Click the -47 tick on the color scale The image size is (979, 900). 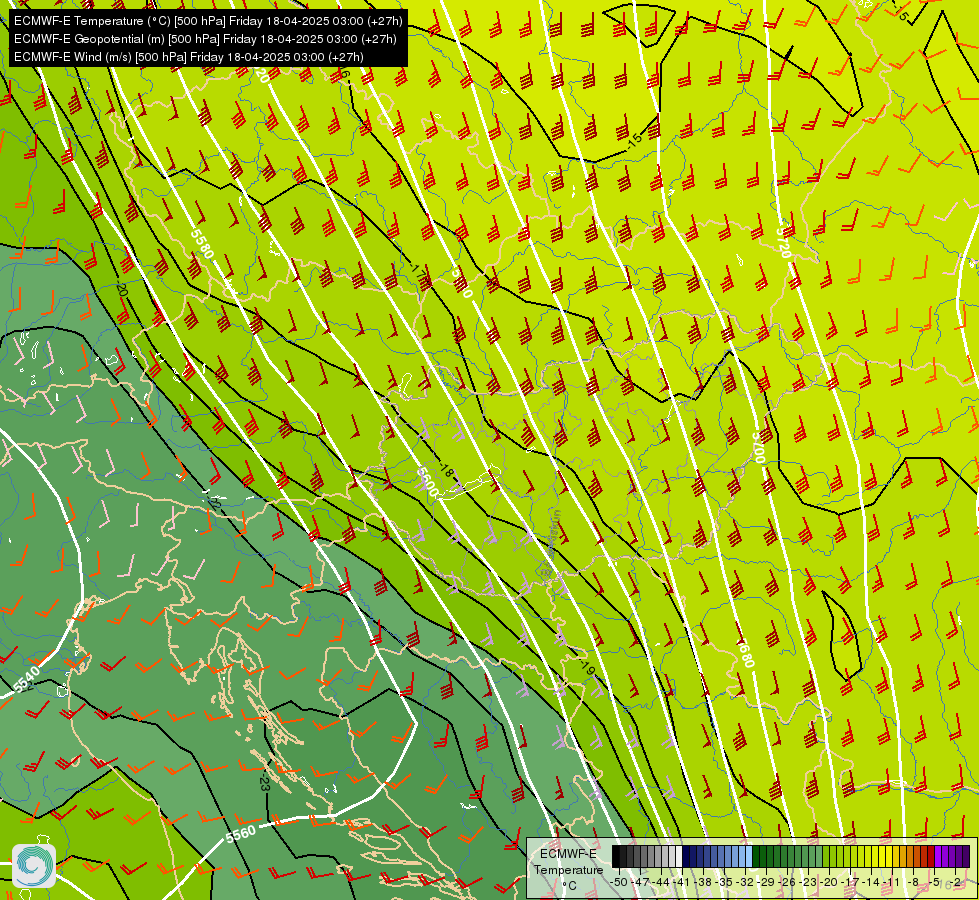click(x=640, y=882)
